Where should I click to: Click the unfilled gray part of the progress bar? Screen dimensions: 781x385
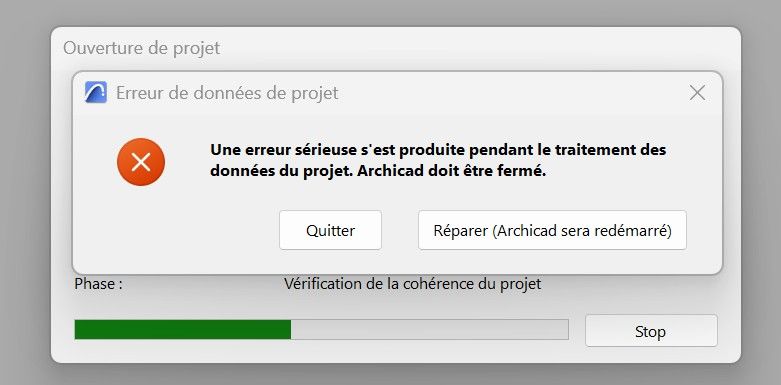tap(429, 330)
